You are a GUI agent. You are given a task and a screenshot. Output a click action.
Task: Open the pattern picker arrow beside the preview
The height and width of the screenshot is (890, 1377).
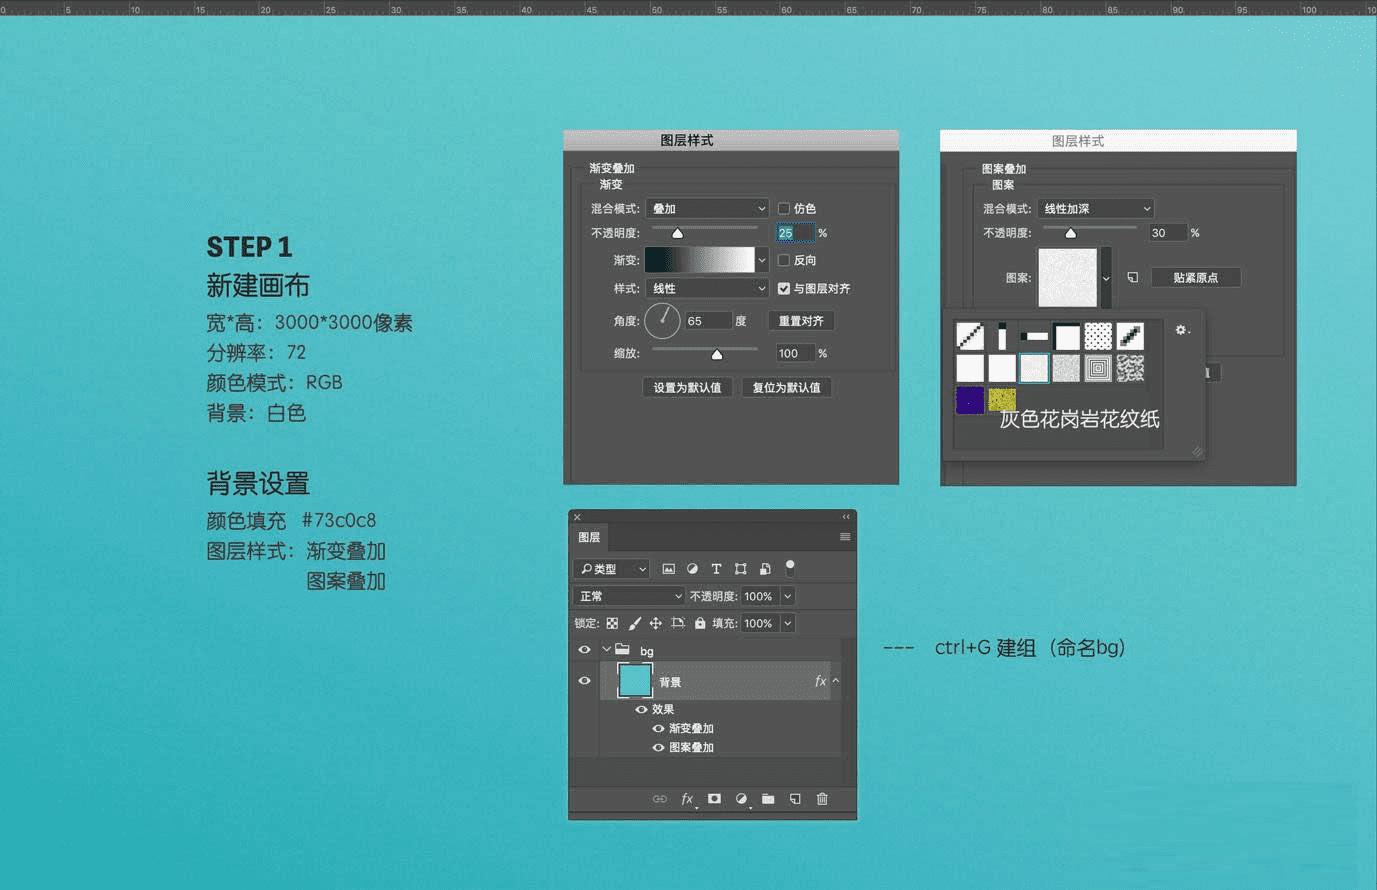[1105, 278]
